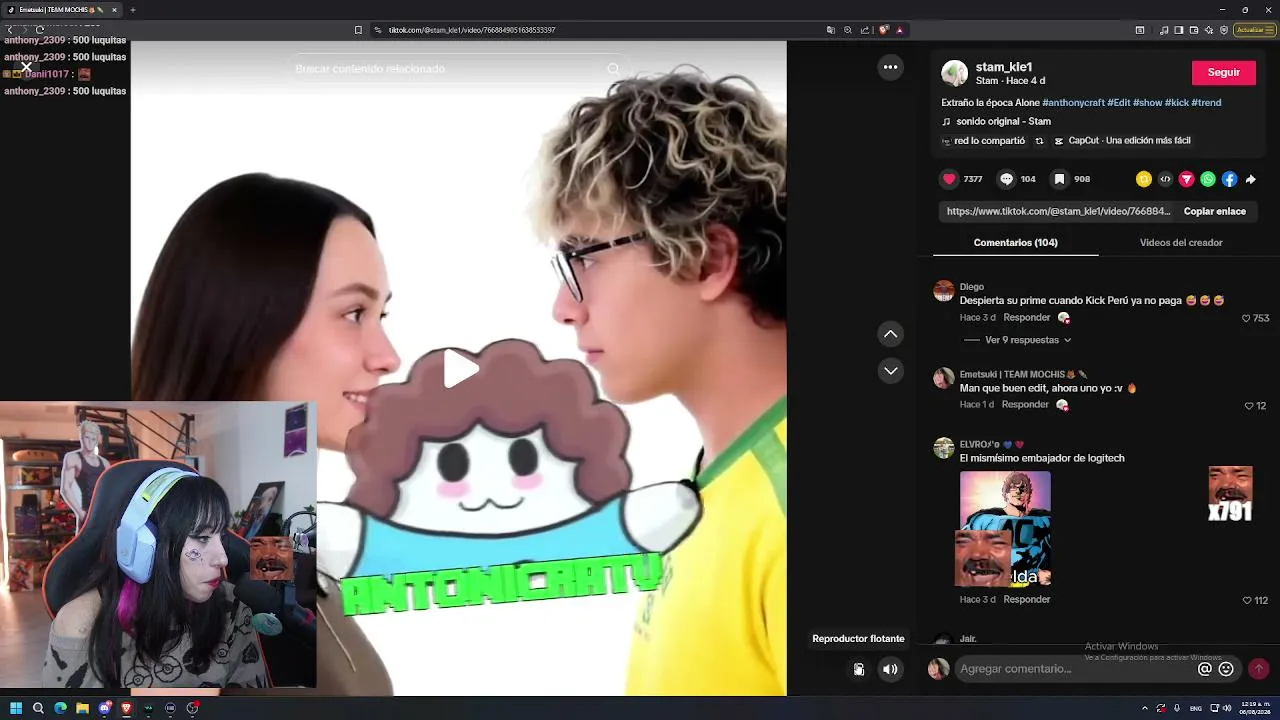The width and height of the screenshot is (1280, 720).
Task: Open the #Edit hashtag
Action: (1118, 103)
